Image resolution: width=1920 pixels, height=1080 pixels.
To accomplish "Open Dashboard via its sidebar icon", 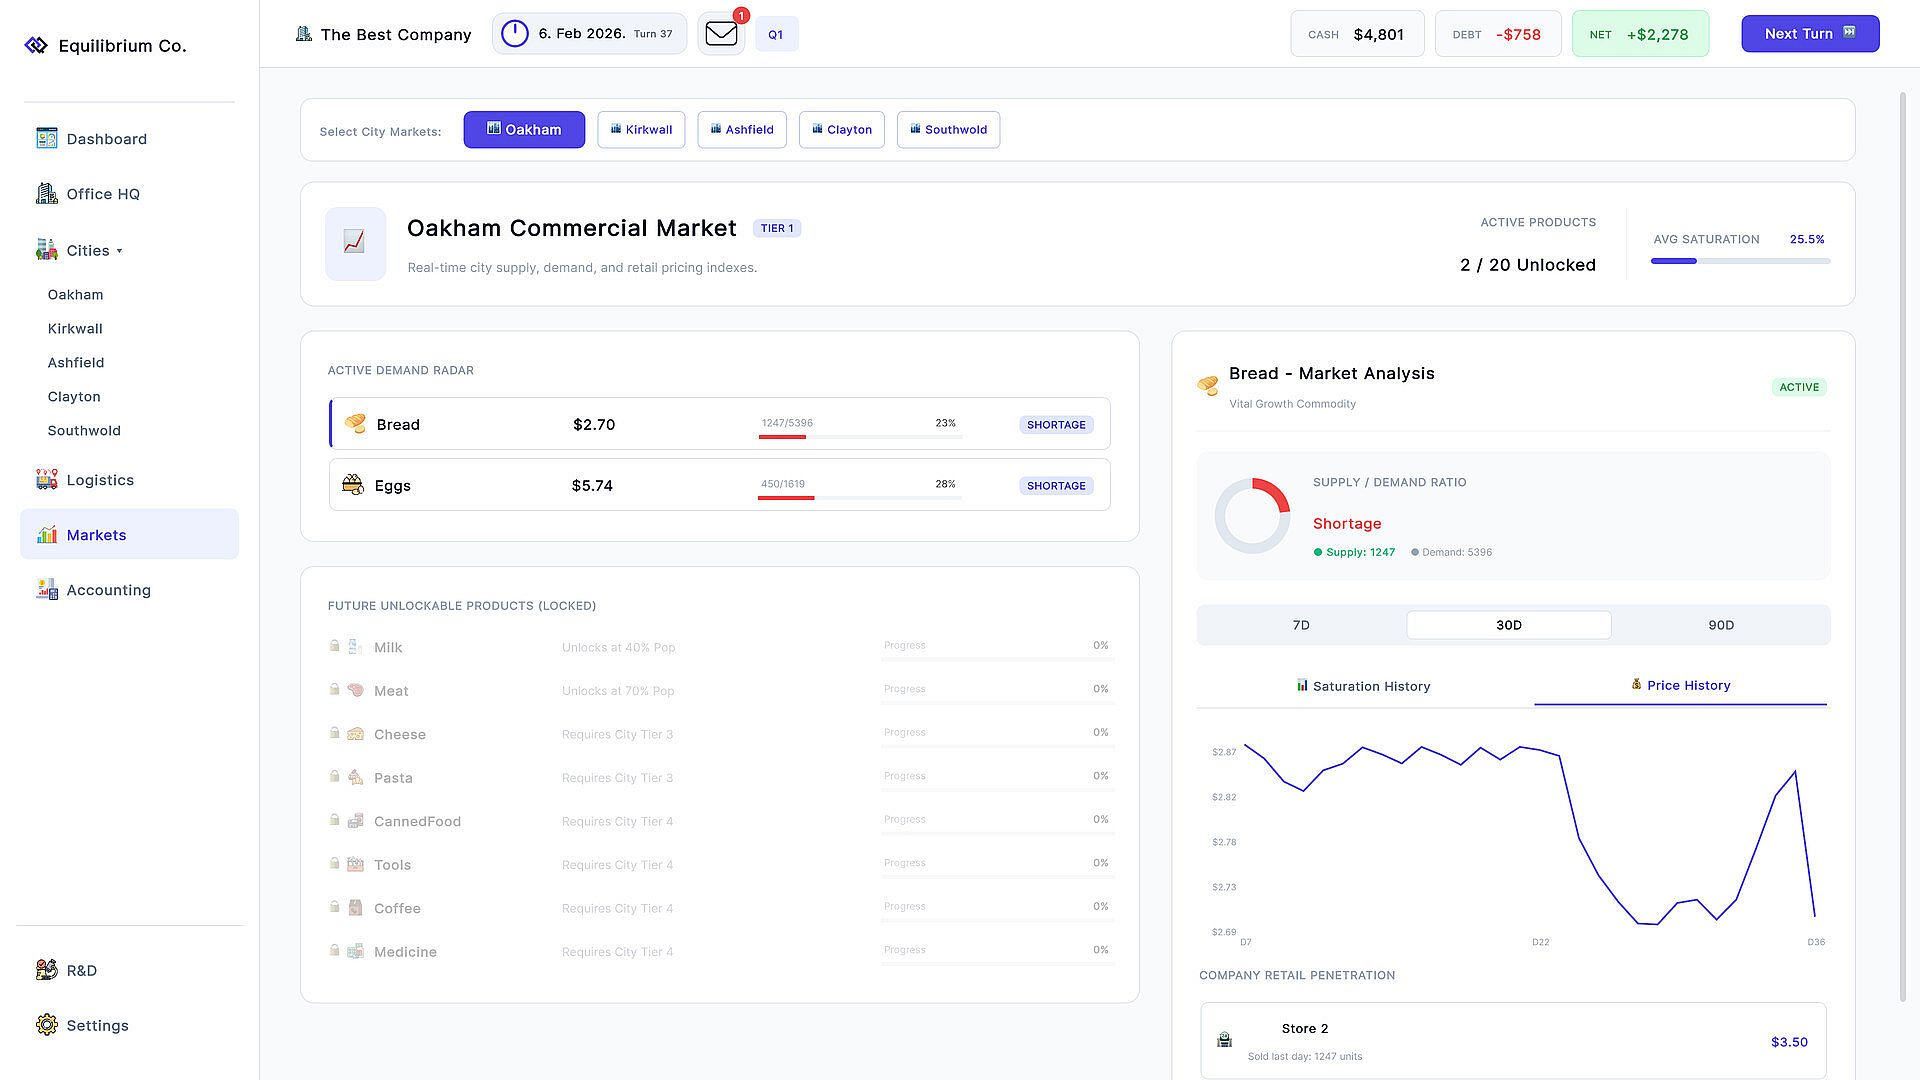I will [x=47, y=138].
